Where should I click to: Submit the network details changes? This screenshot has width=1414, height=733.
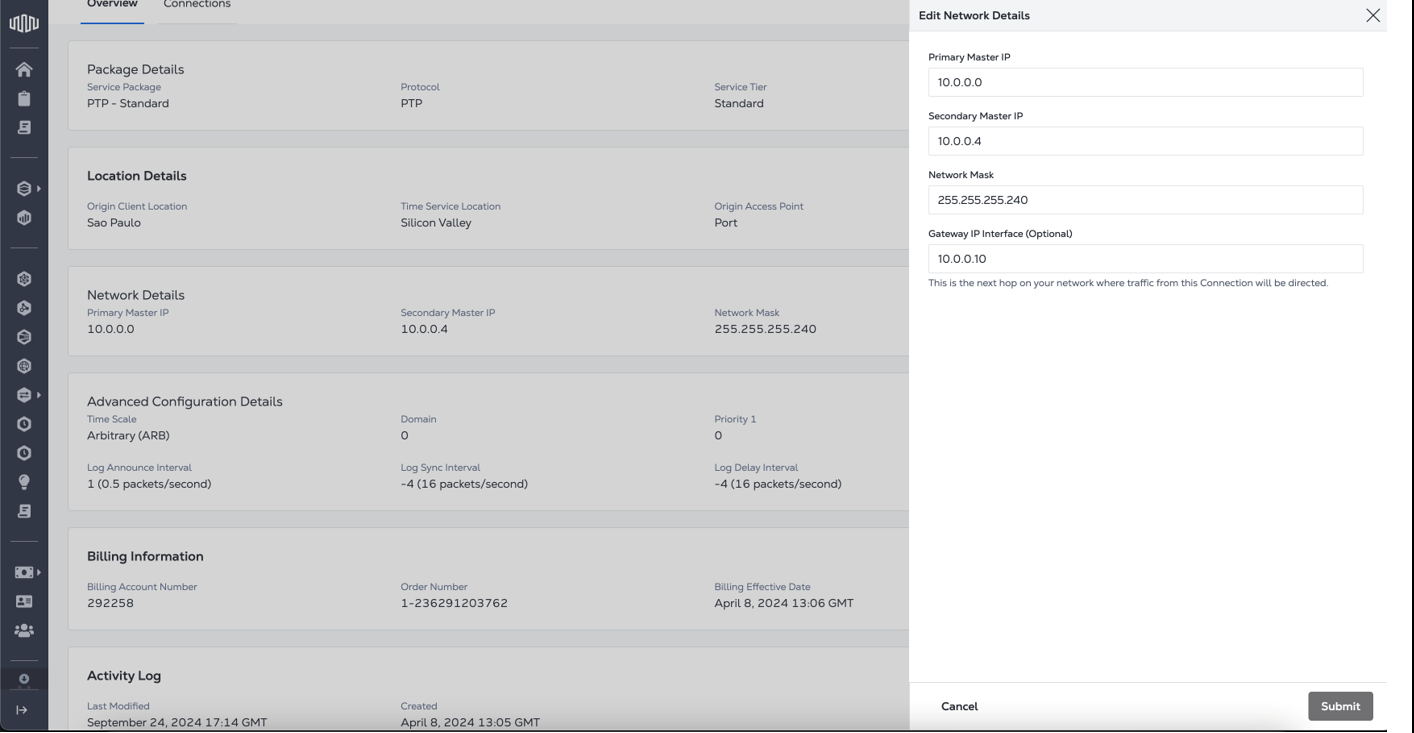point(1340,706)
